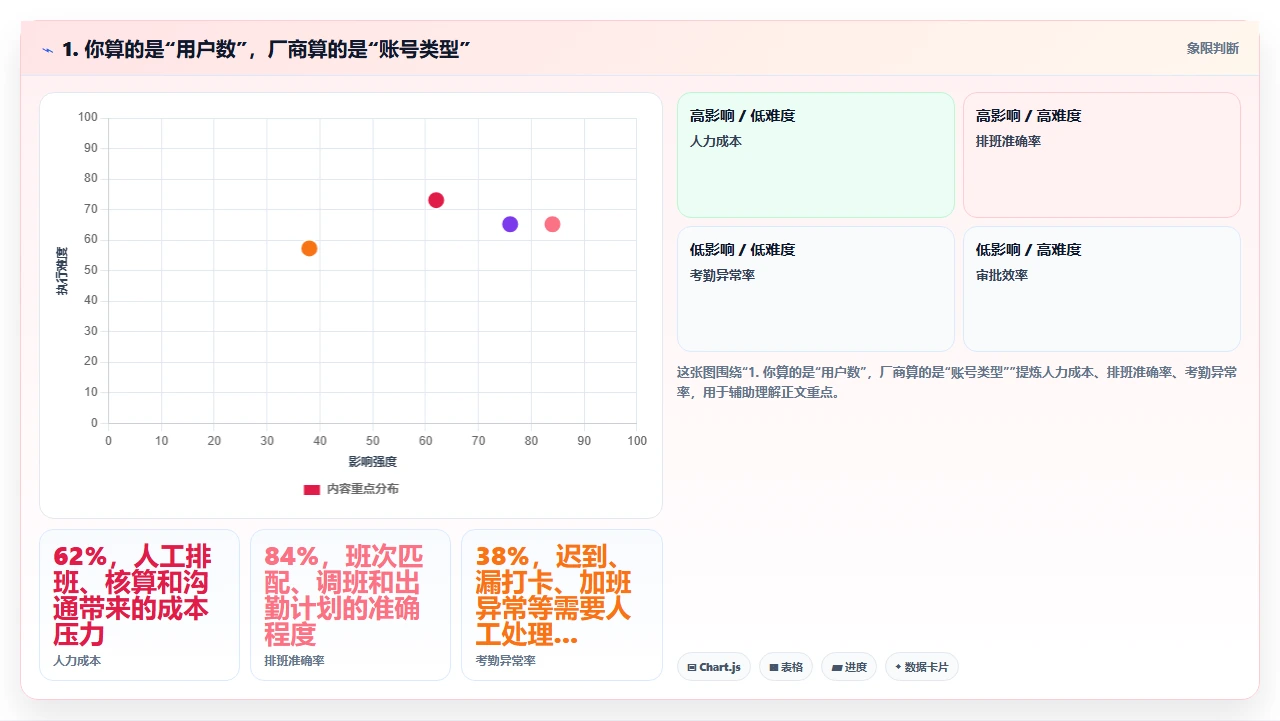Click the 内容重点分布 legend label
Screen dimensions: 1280x721
point(363,489)
